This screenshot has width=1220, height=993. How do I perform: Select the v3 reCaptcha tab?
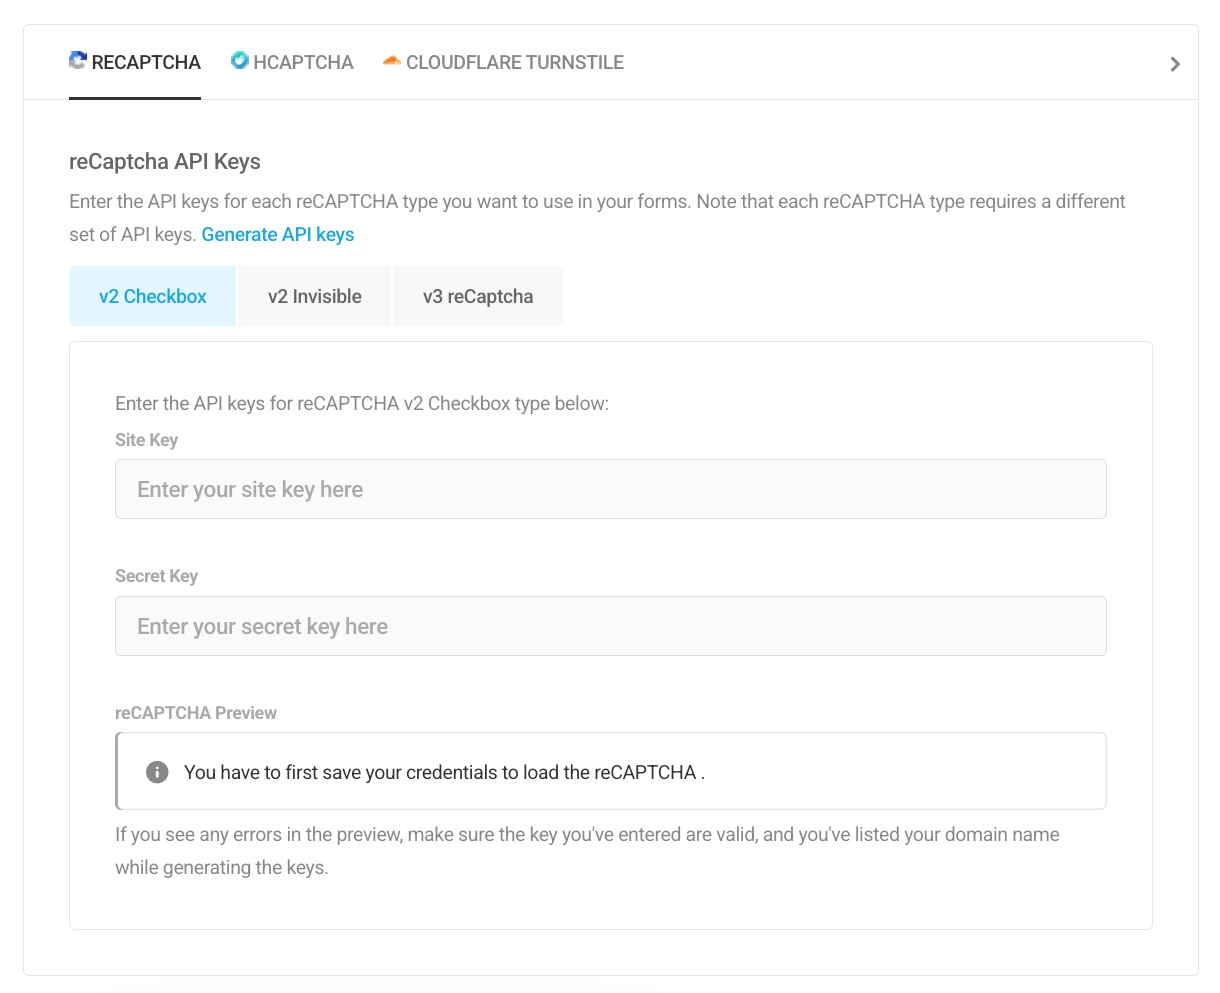pyautogui.click(x=478, y=296)
